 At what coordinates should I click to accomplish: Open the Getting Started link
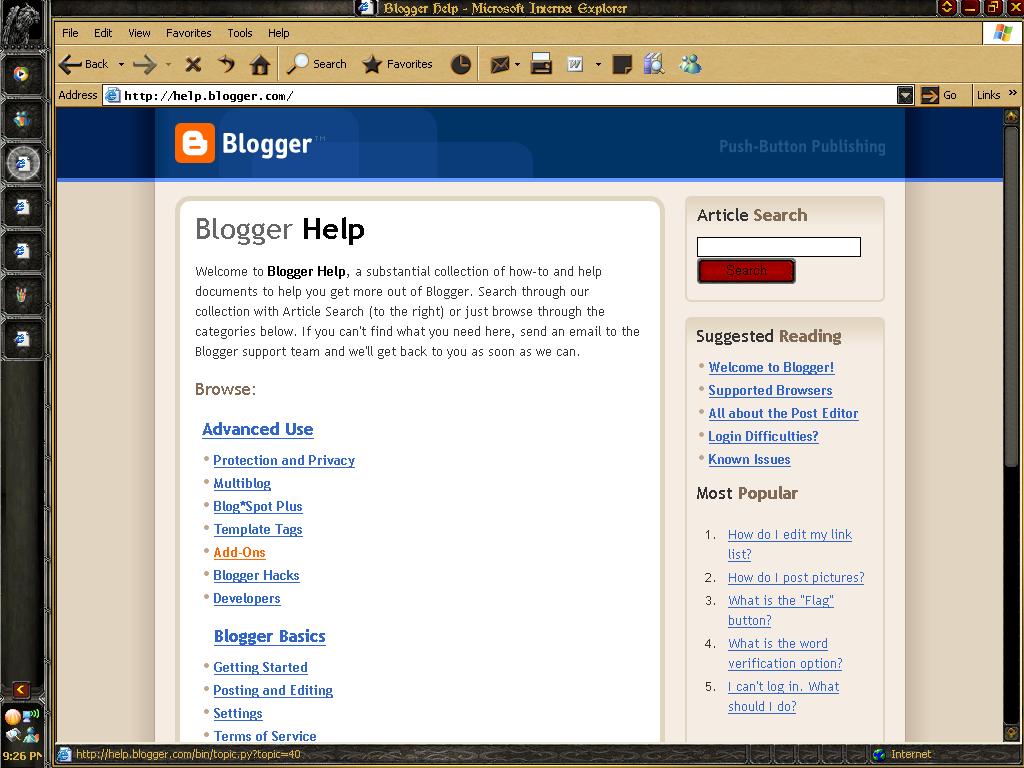(260, 667)
